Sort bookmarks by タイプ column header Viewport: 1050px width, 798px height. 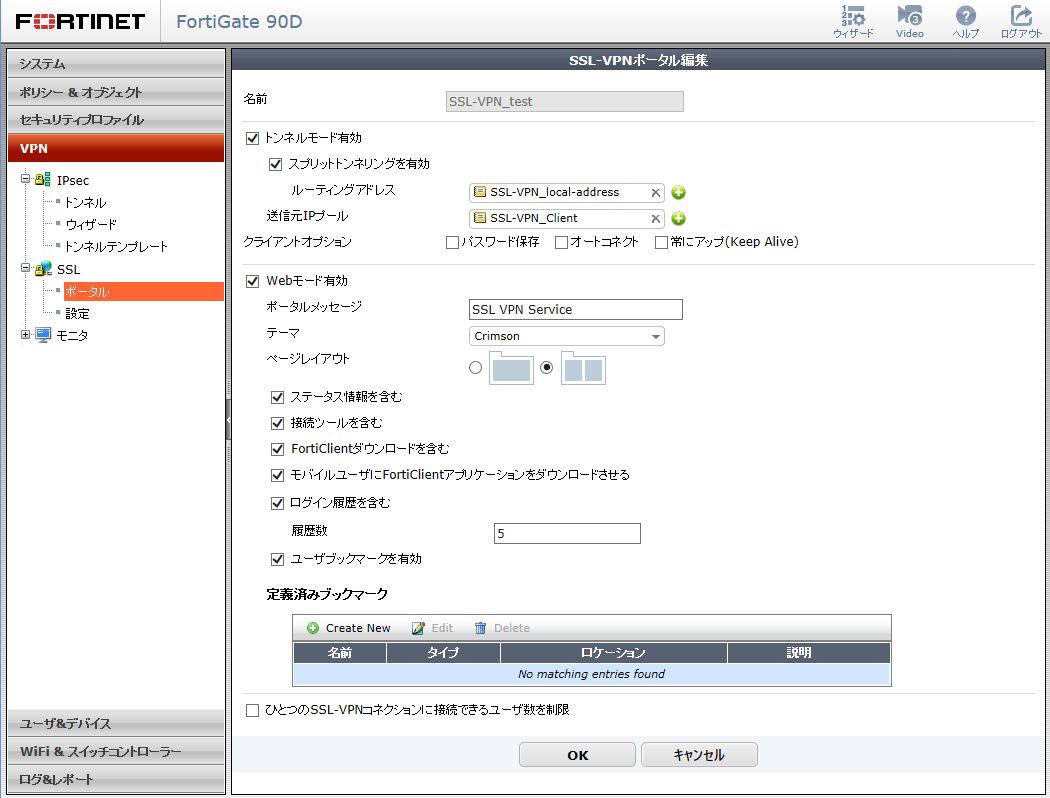443,653
